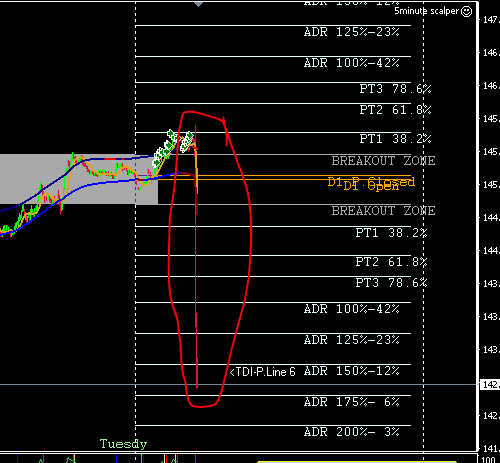The image size is (500, 463).
Task: Click the PT1 38.2% label above the breakout zone
Action: coord(395,139)
